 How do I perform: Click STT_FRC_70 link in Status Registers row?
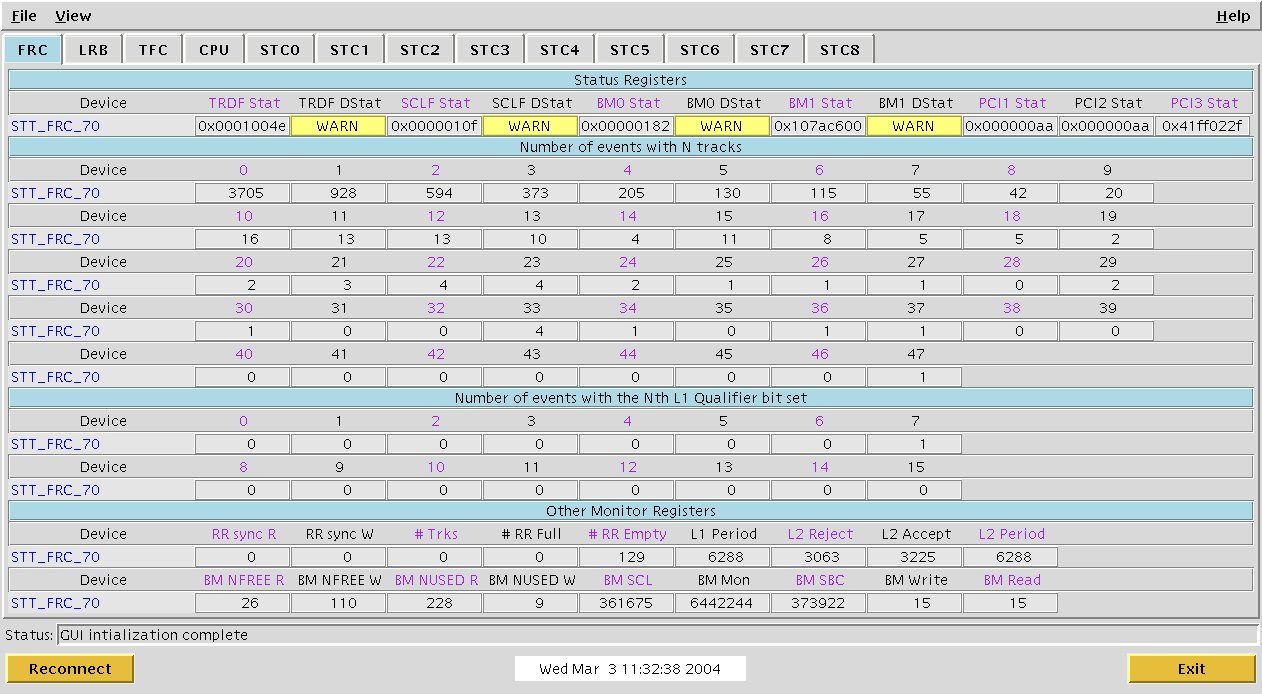(56, 127)
